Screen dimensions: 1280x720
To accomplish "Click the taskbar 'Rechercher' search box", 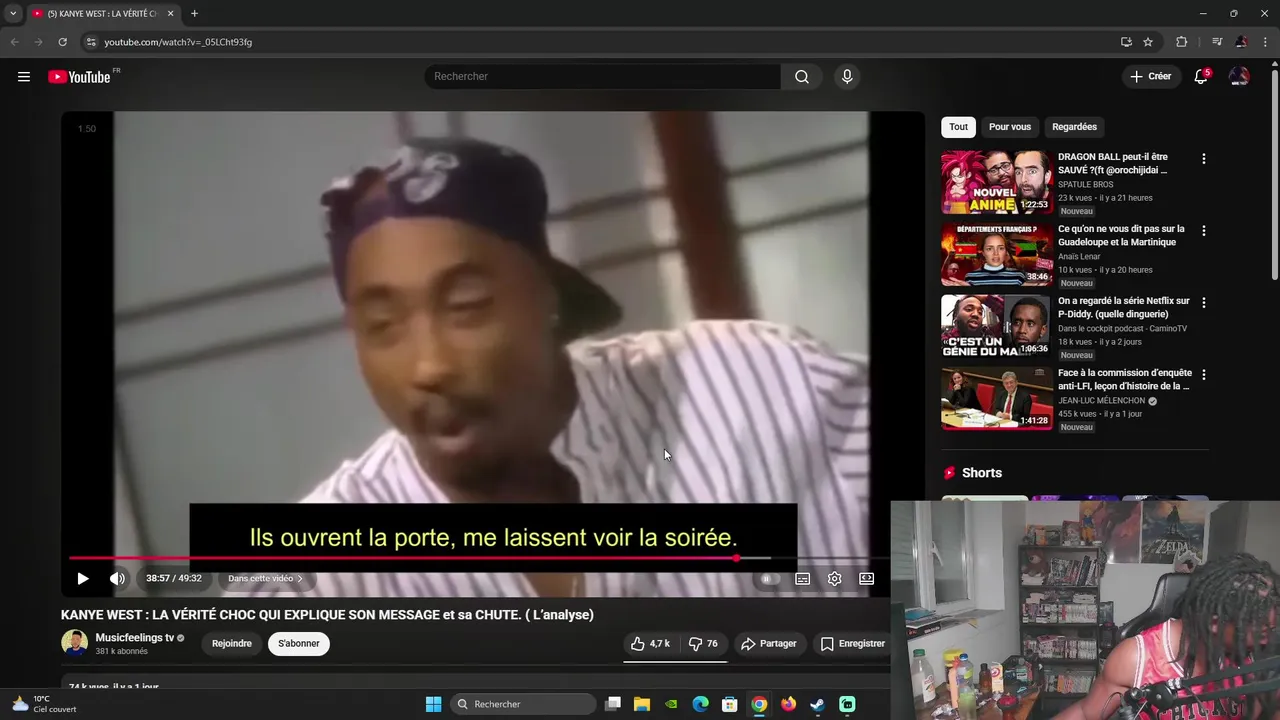I will click(523, 704).
